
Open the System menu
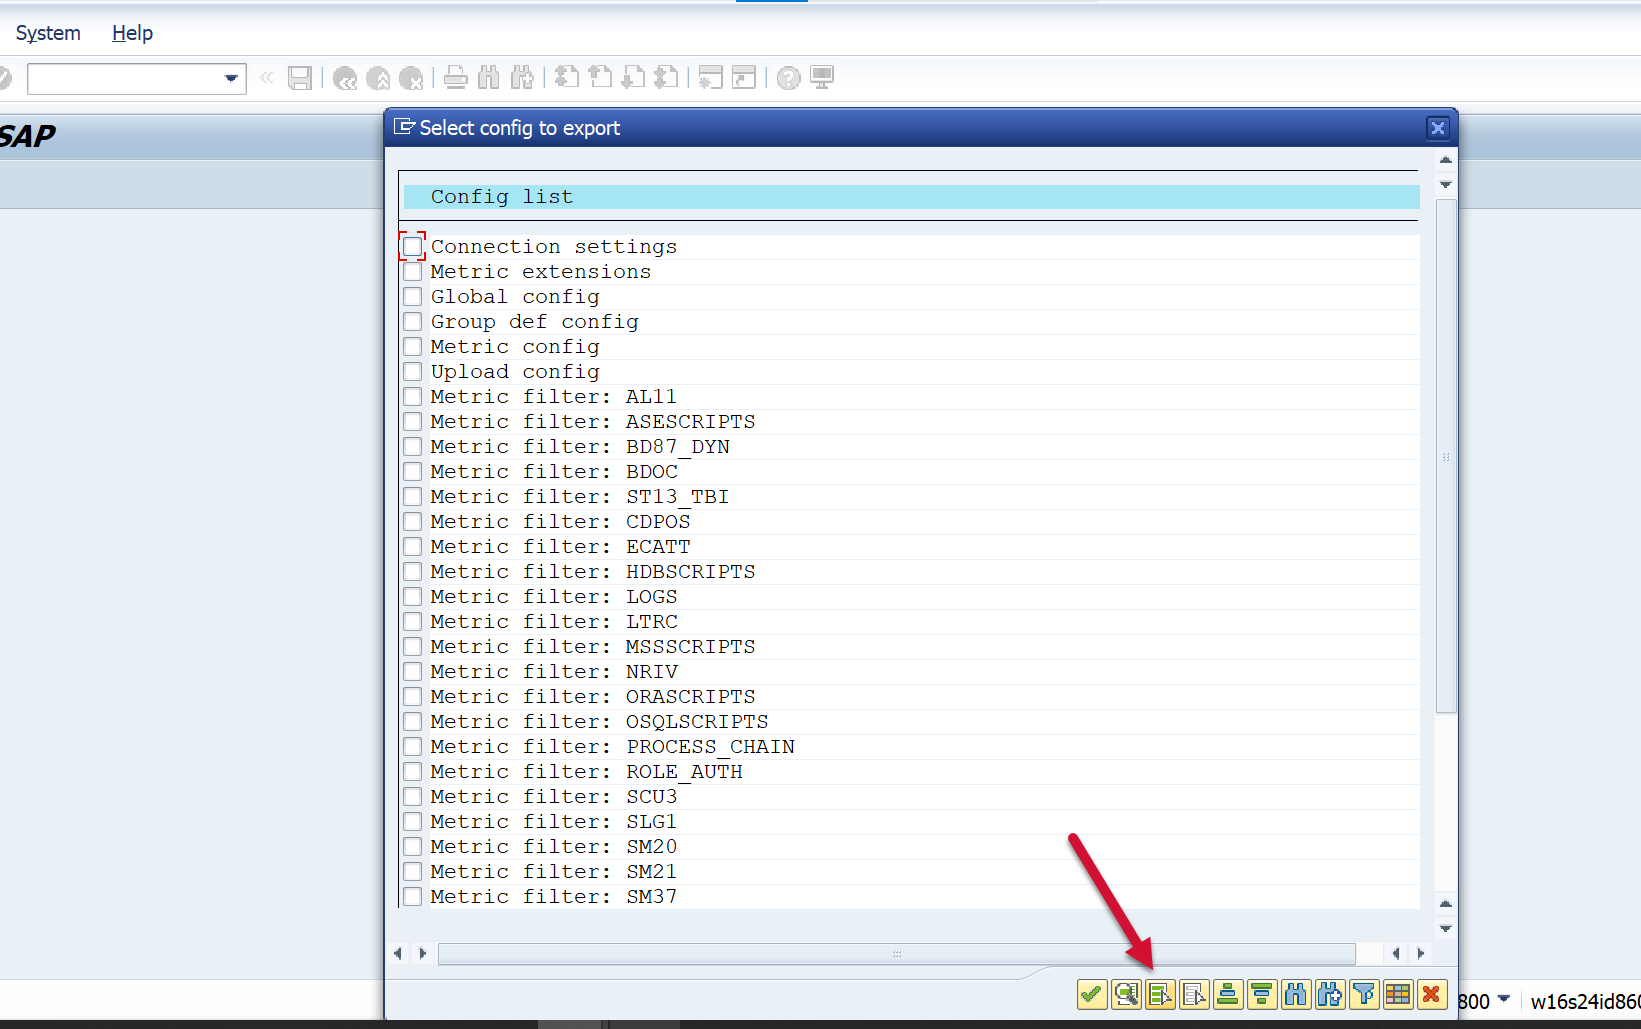(48, 33)
